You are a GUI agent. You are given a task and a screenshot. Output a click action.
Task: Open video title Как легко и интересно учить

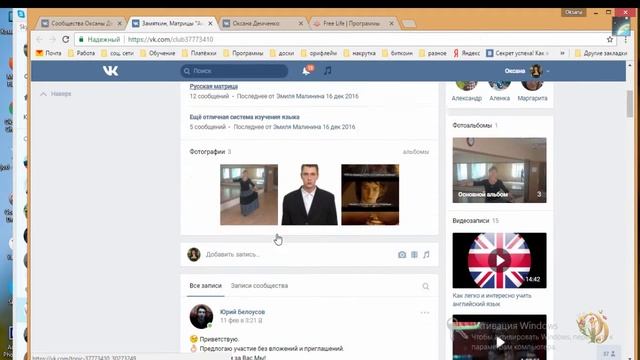(492, 300)
